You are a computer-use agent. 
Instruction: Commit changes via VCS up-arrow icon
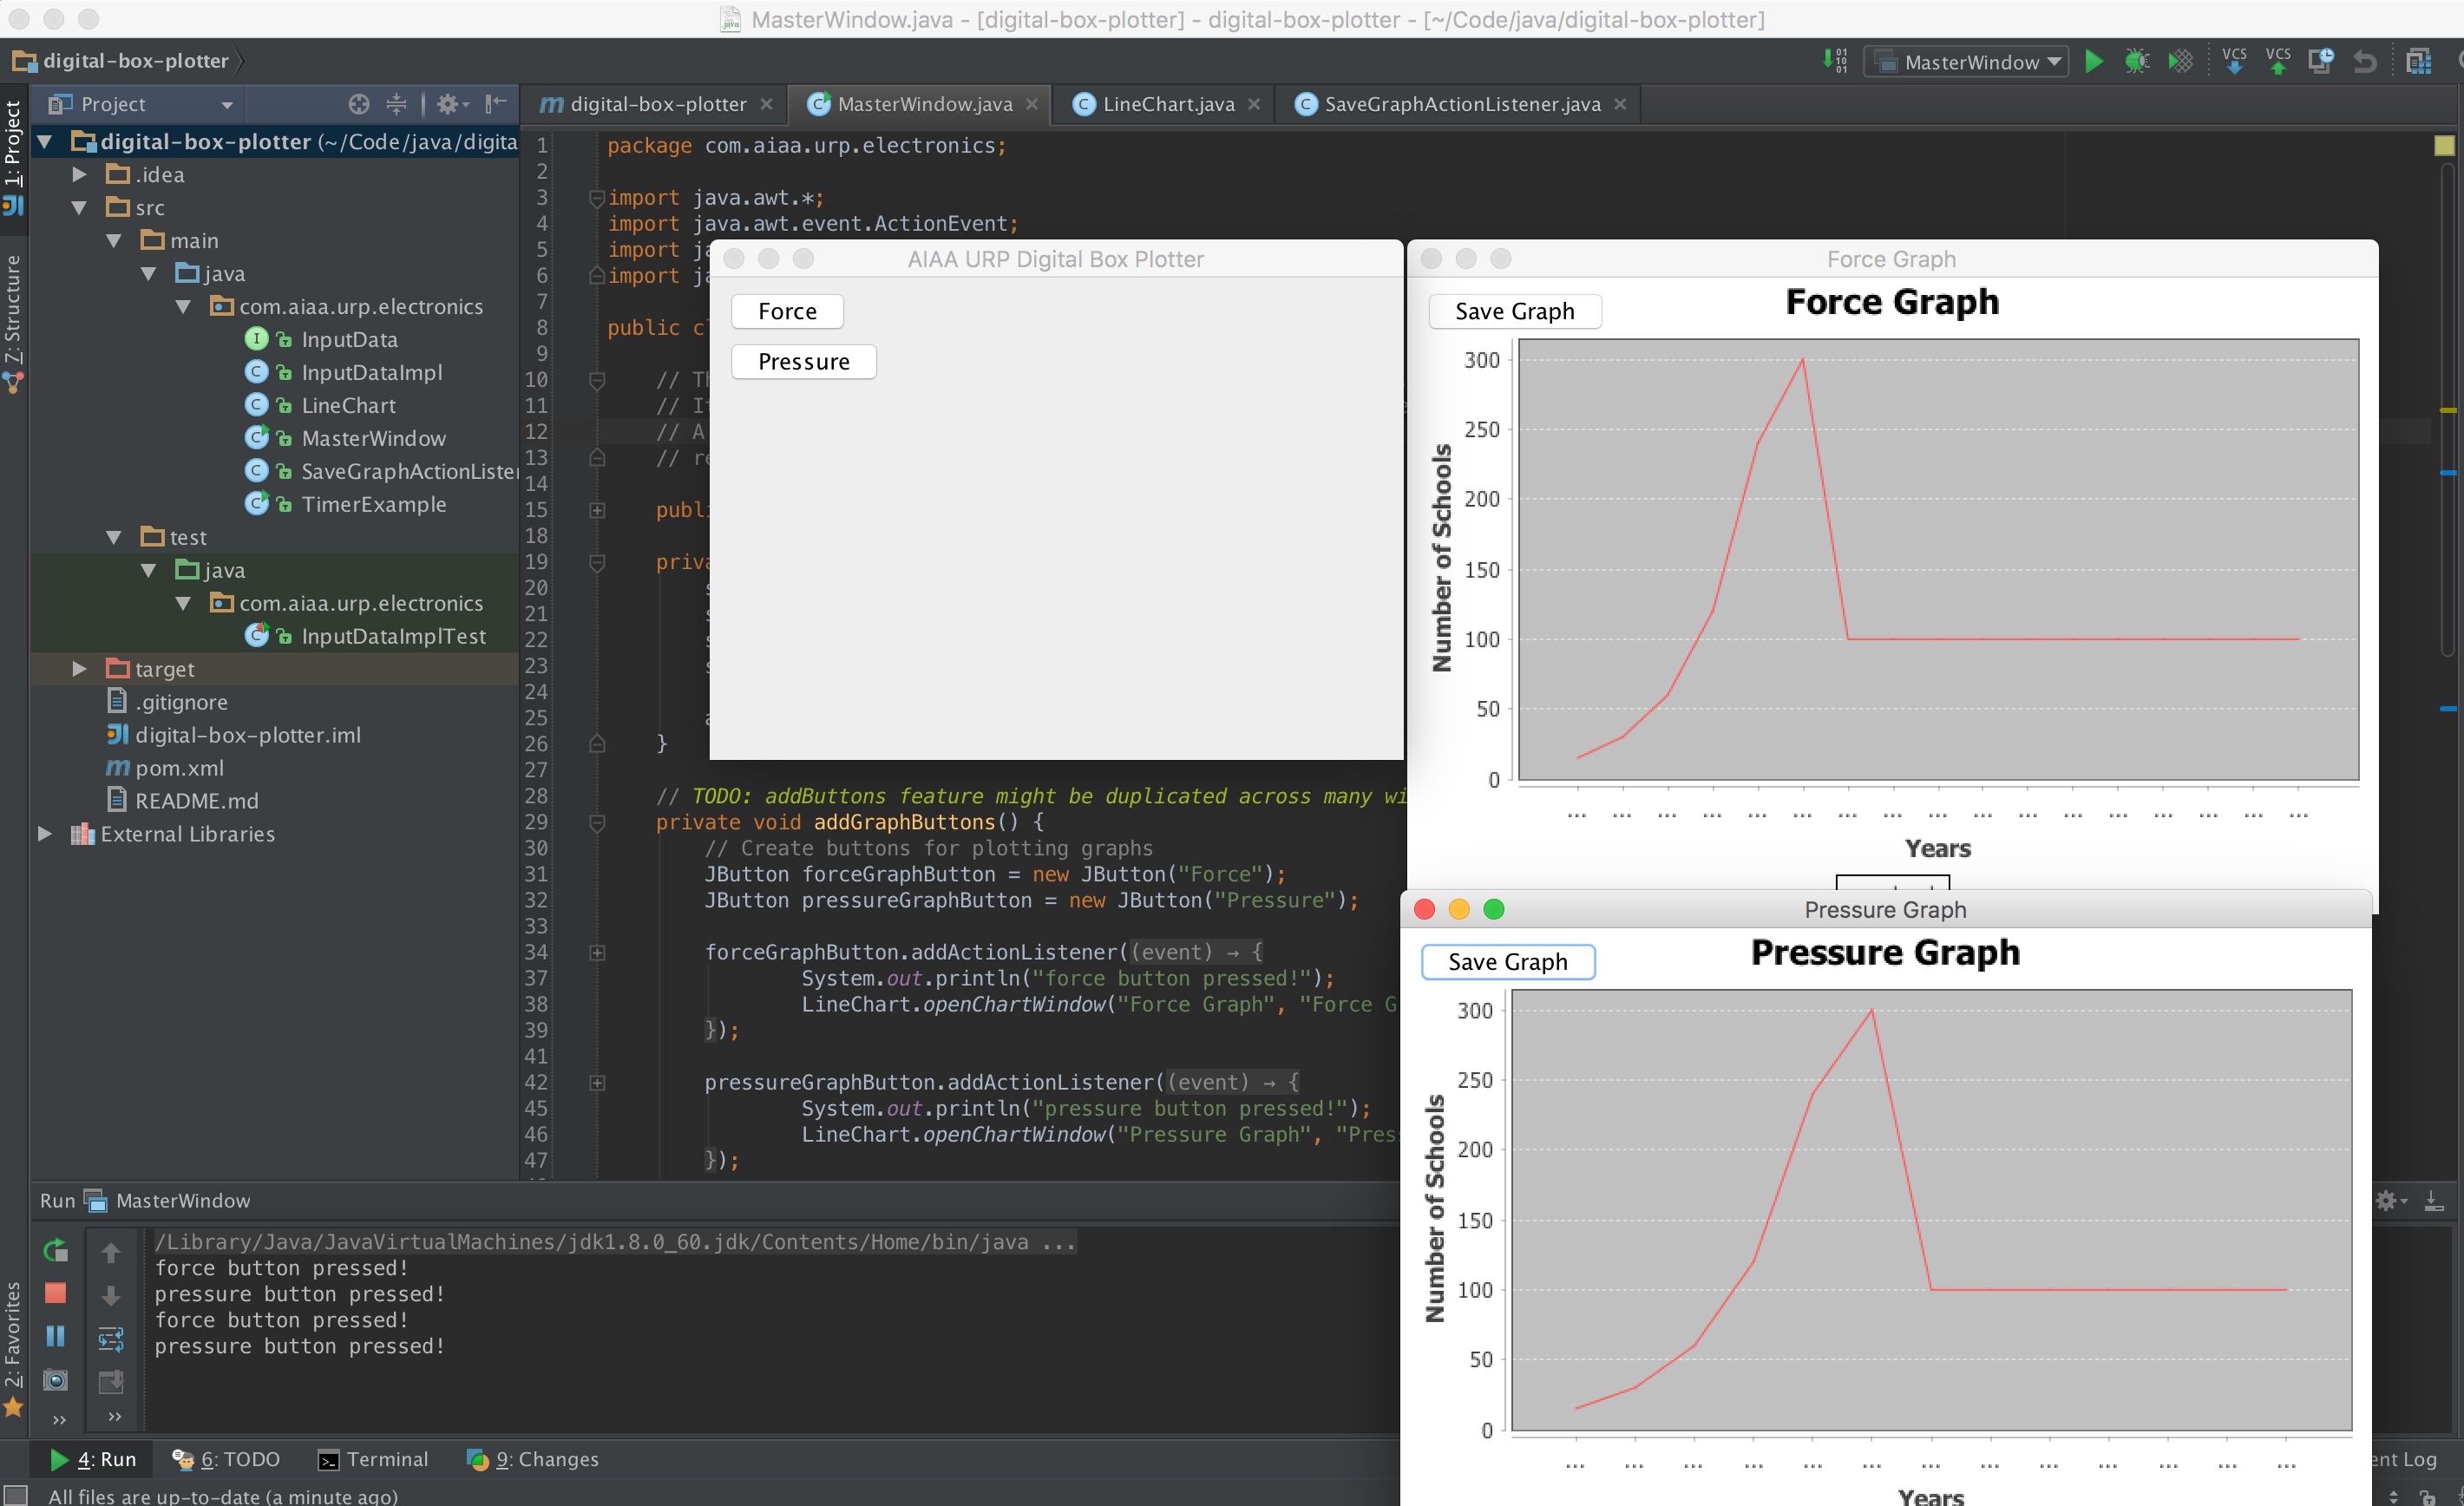coord(2278,62)
